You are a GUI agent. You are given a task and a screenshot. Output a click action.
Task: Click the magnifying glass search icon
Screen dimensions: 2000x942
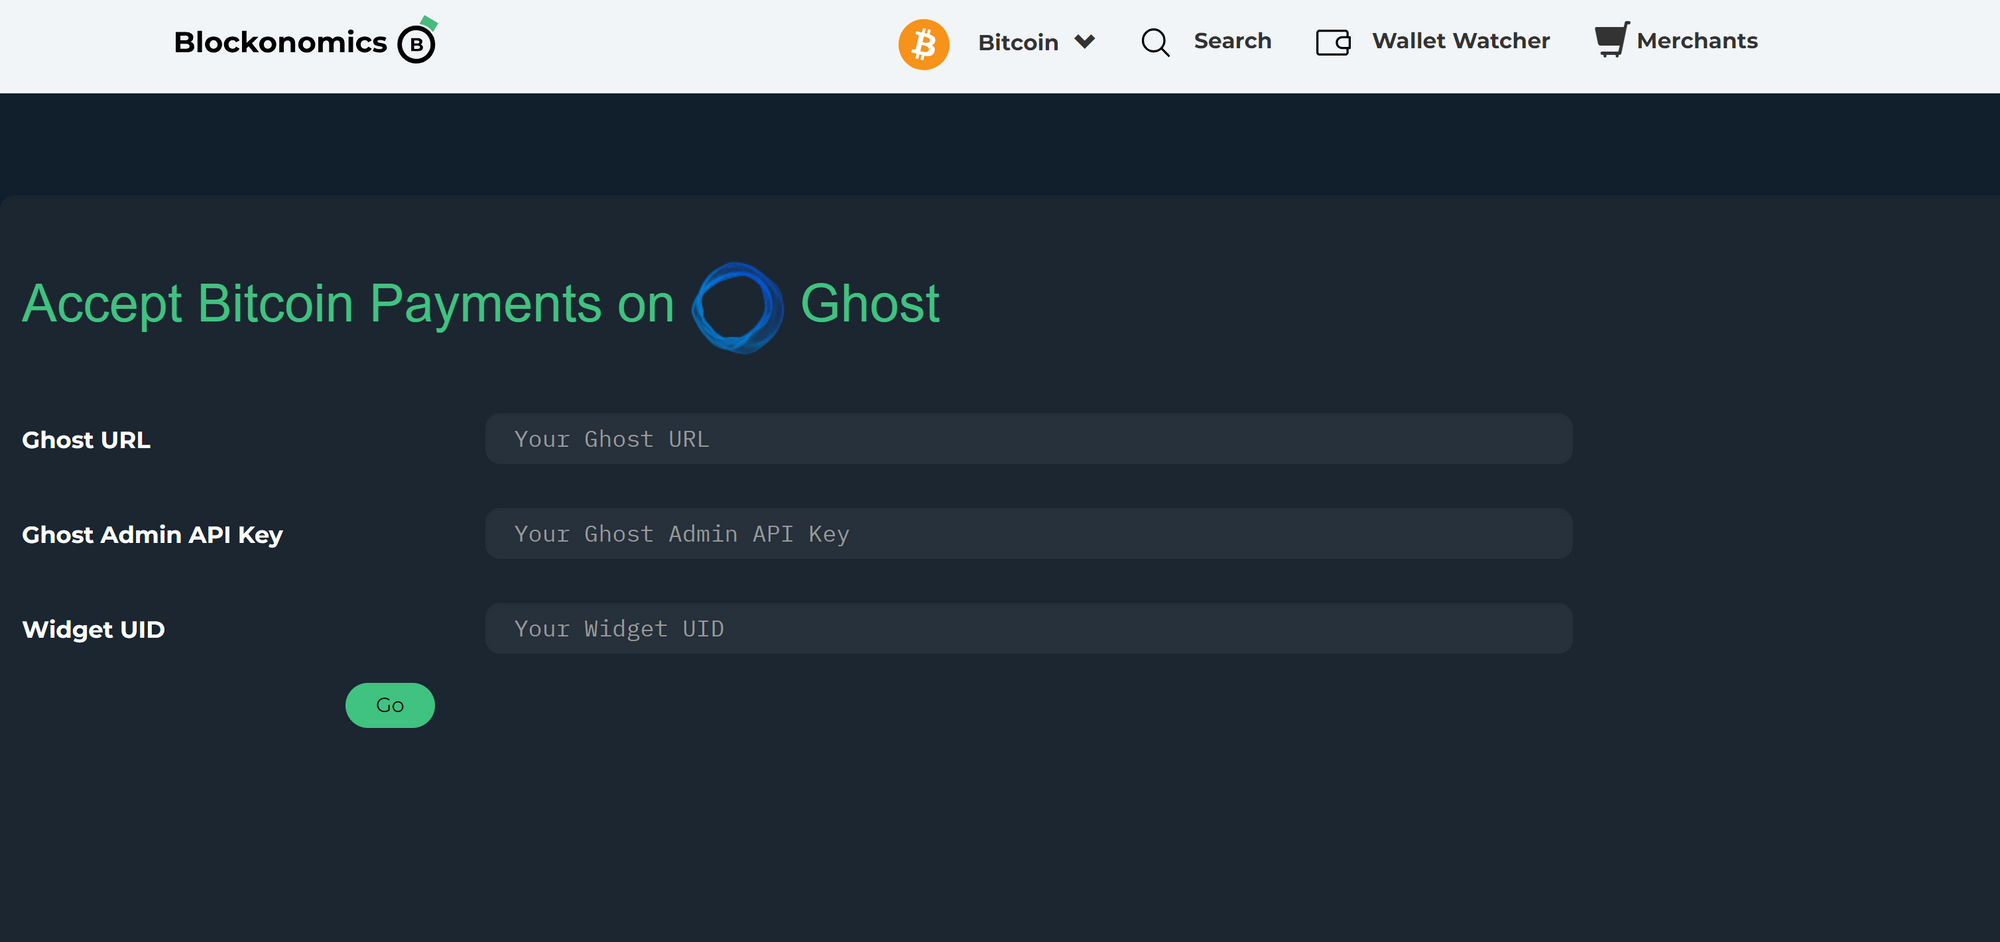tap(1155, 42)
